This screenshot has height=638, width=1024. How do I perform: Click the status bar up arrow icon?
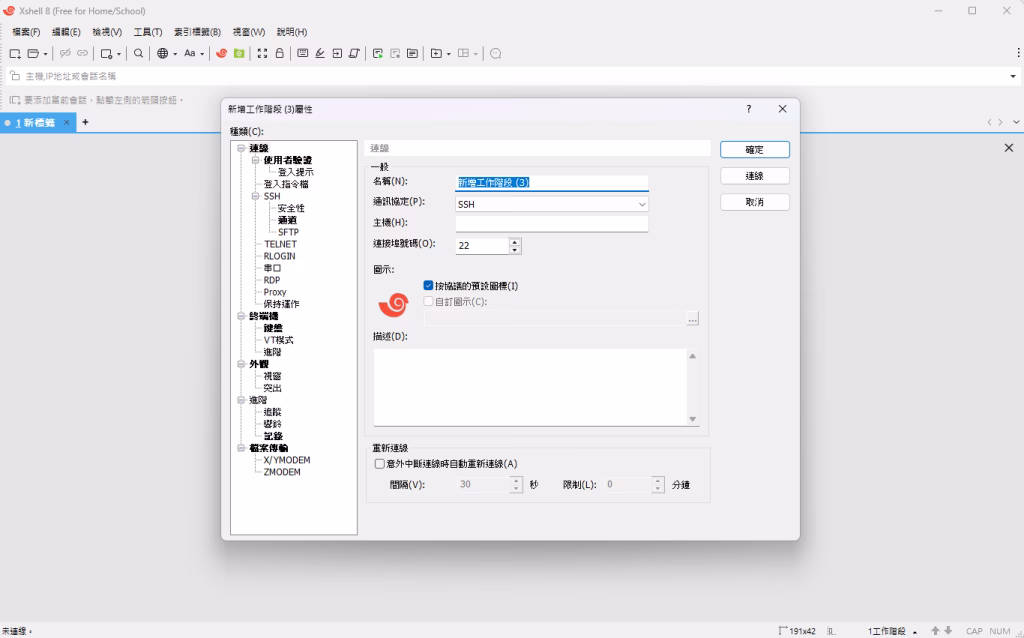[x=935, y=631]
